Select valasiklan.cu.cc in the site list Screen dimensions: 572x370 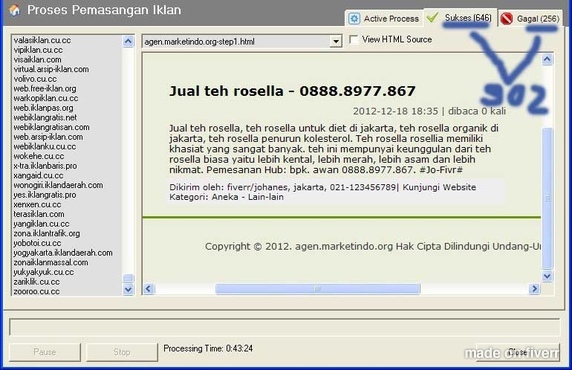click(x=42, y=40)
